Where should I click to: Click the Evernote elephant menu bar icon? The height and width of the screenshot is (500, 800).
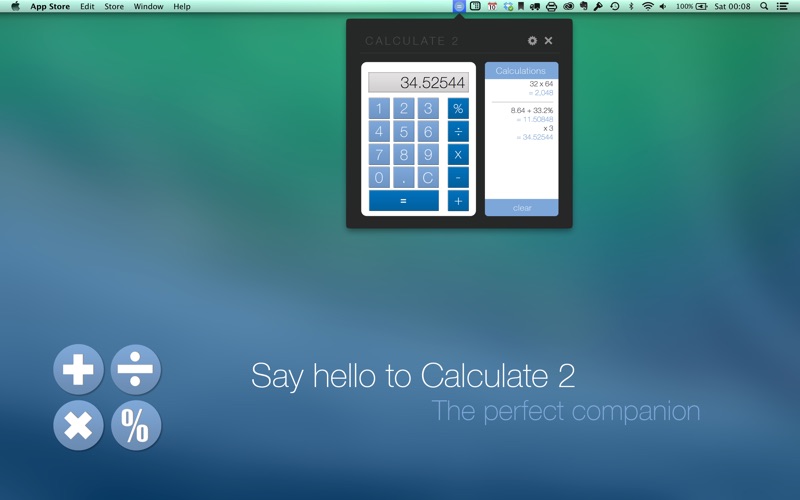(x=584, y=6)
